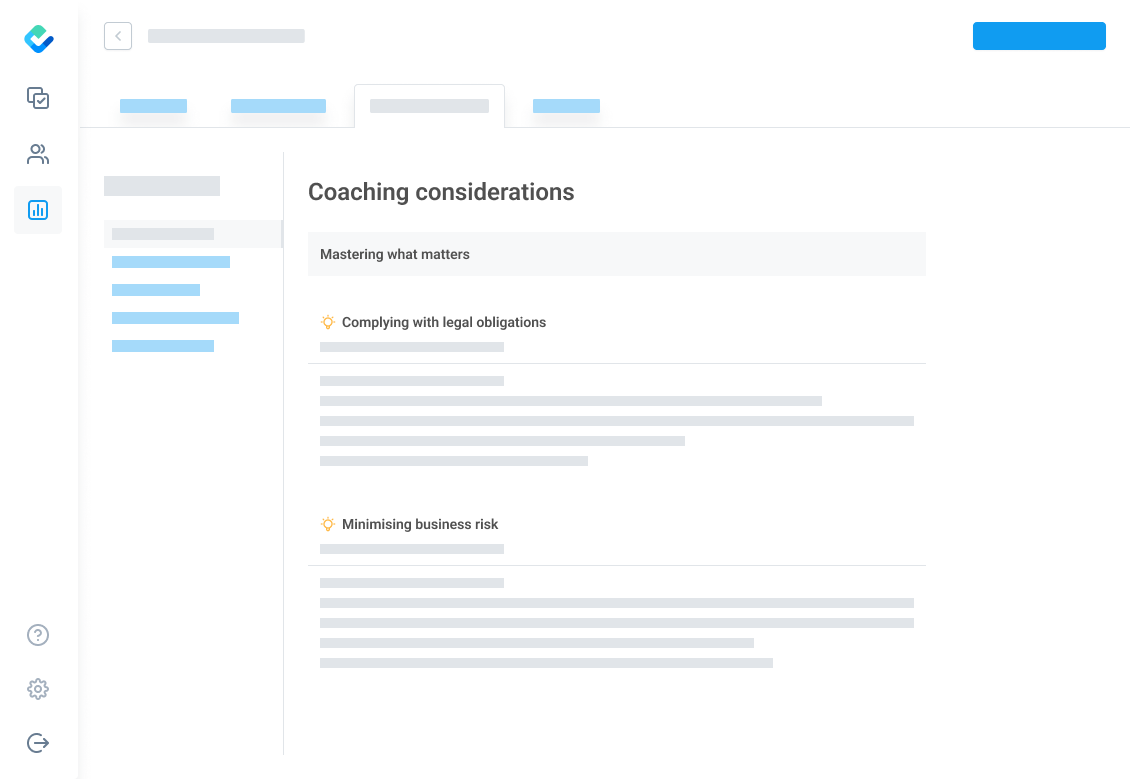This screenshot has width=1130, height=779.
Task: Click lightbulb icon beside Minimising business risk
Action: [328, 524]
